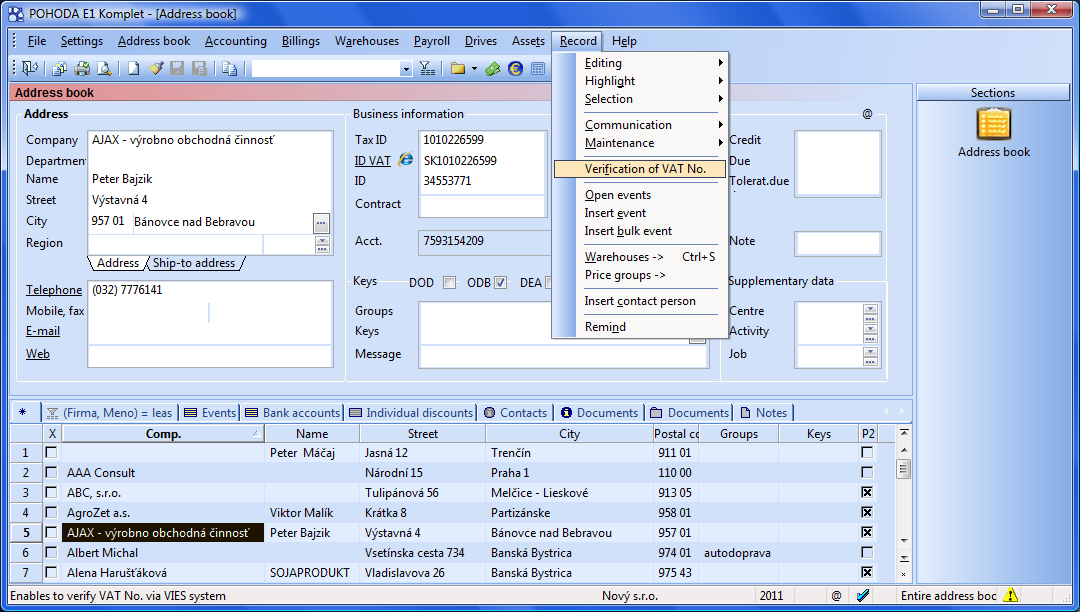Click the euro coin toolbar icon
The image size is (1080, 612).
tap(515, 68)
